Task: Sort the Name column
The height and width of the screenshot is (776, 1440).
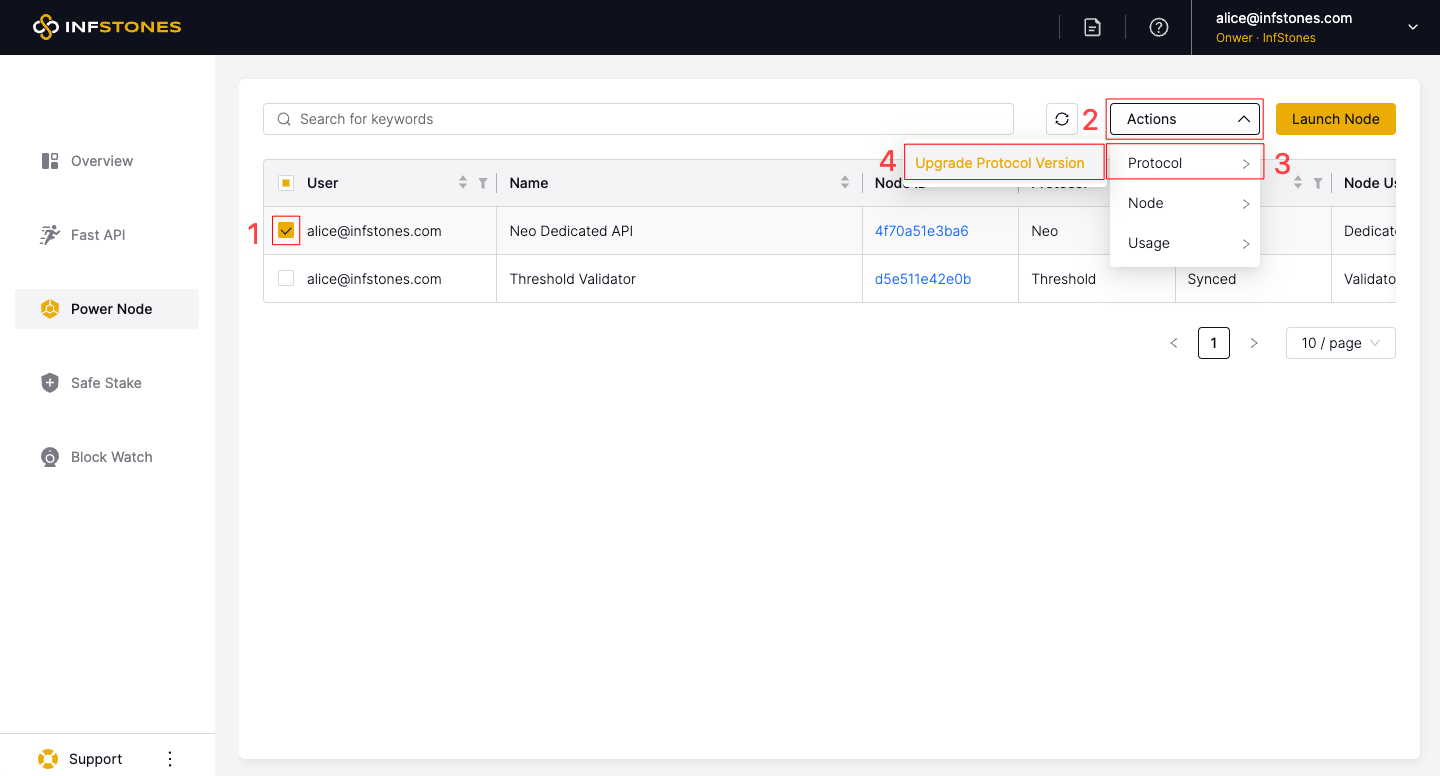Action: (x=846, y=183)
